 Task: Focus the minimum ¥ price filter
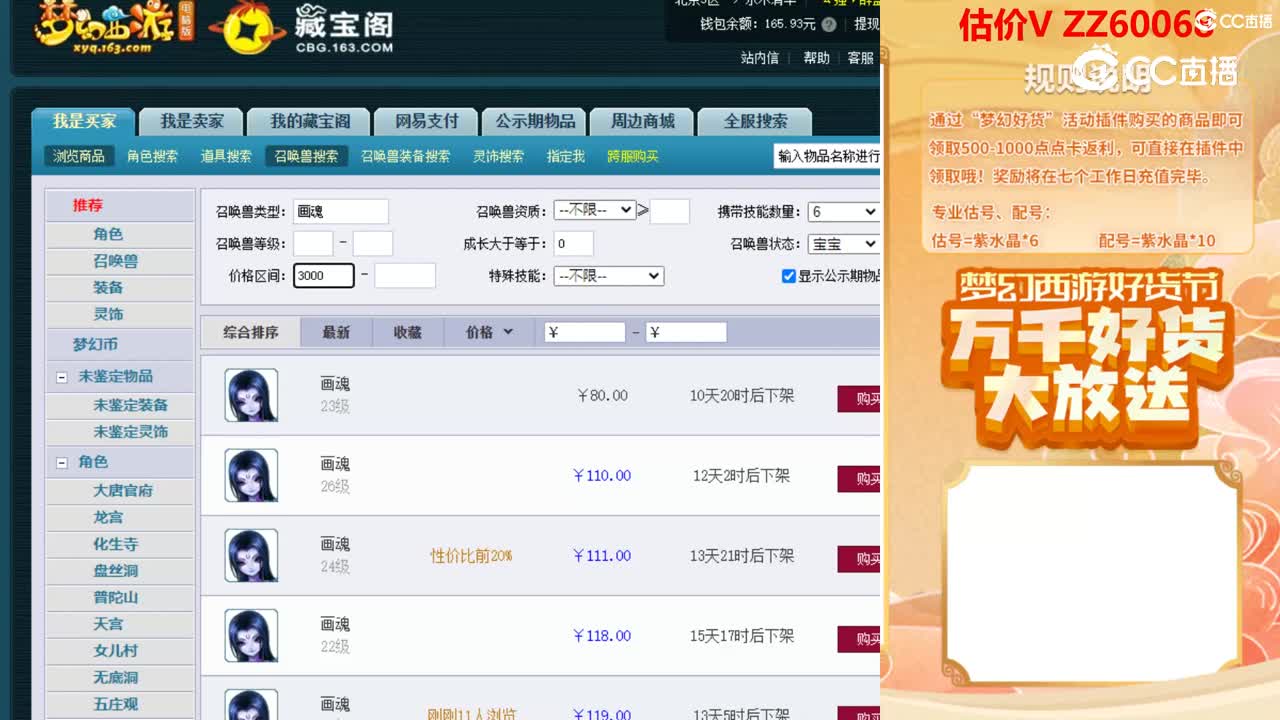(585, 332)
